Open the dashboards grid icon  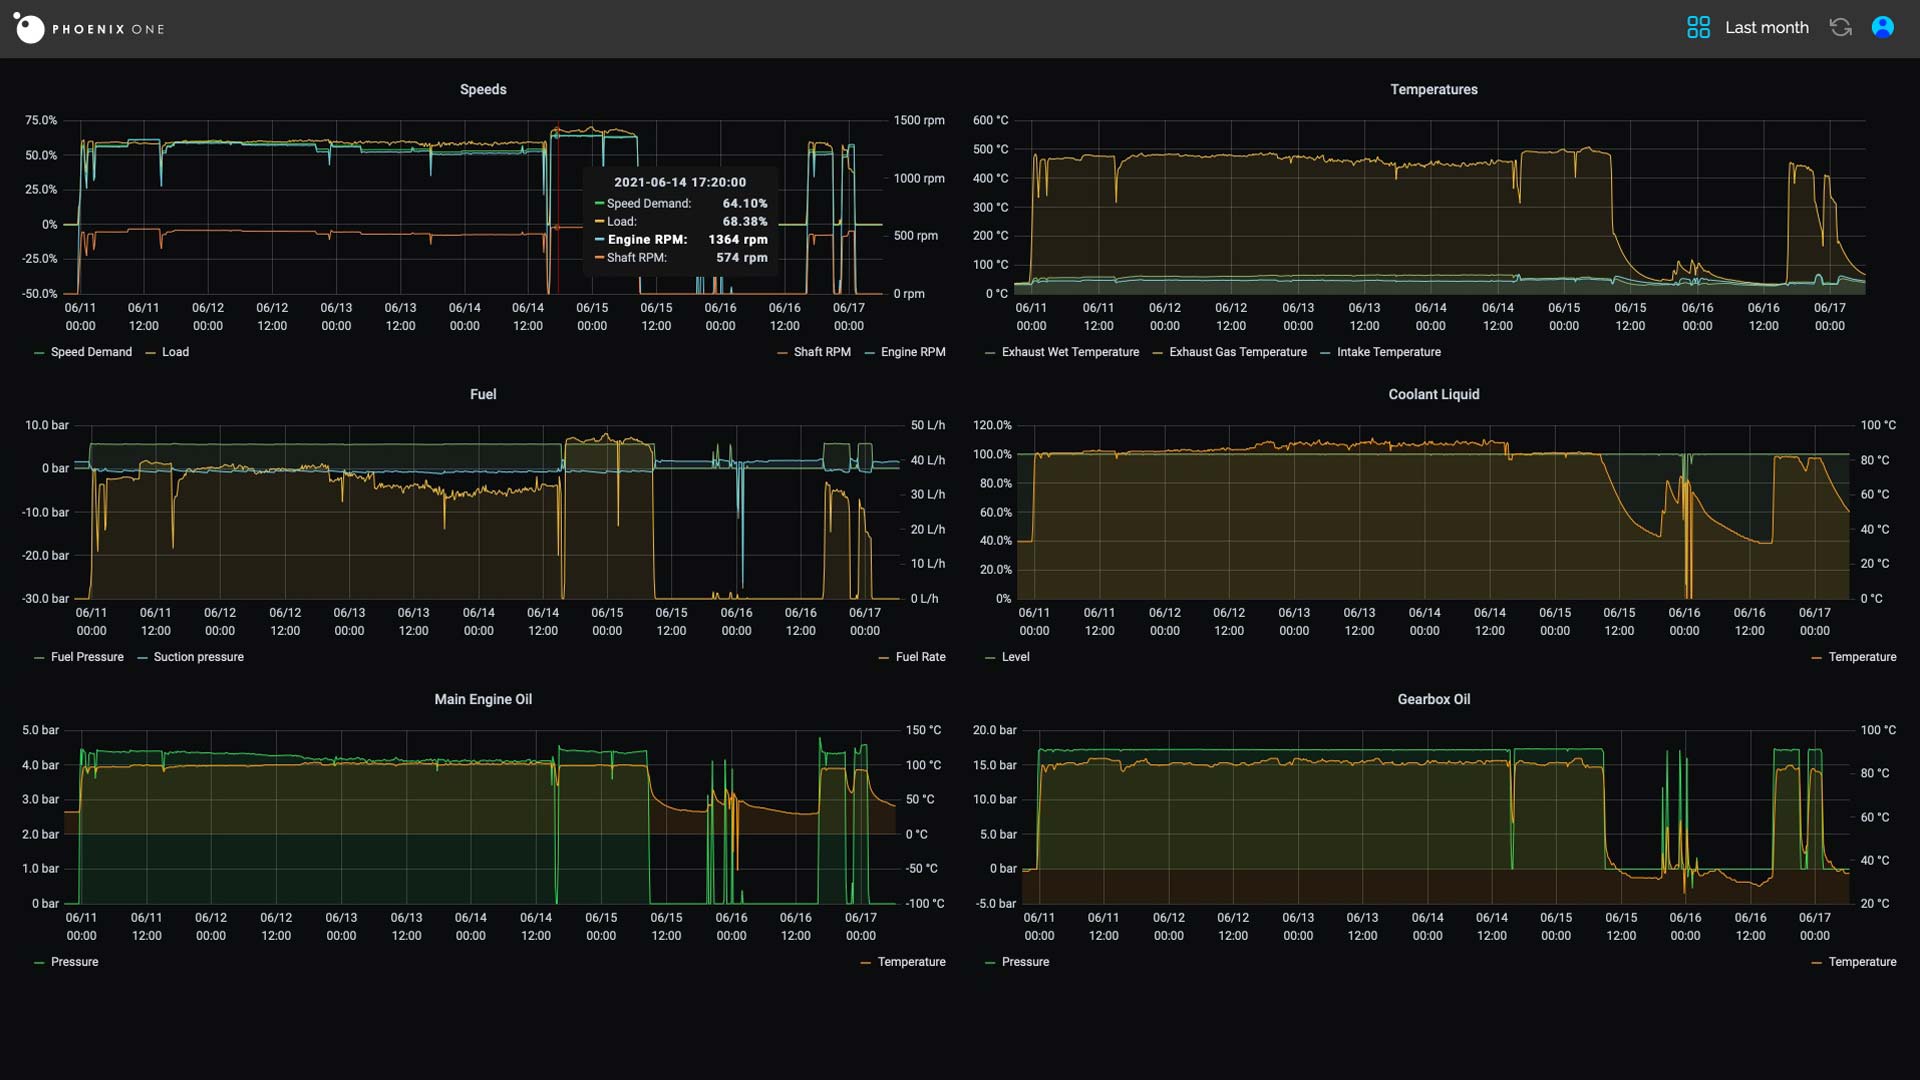[x=1698, y=28]
